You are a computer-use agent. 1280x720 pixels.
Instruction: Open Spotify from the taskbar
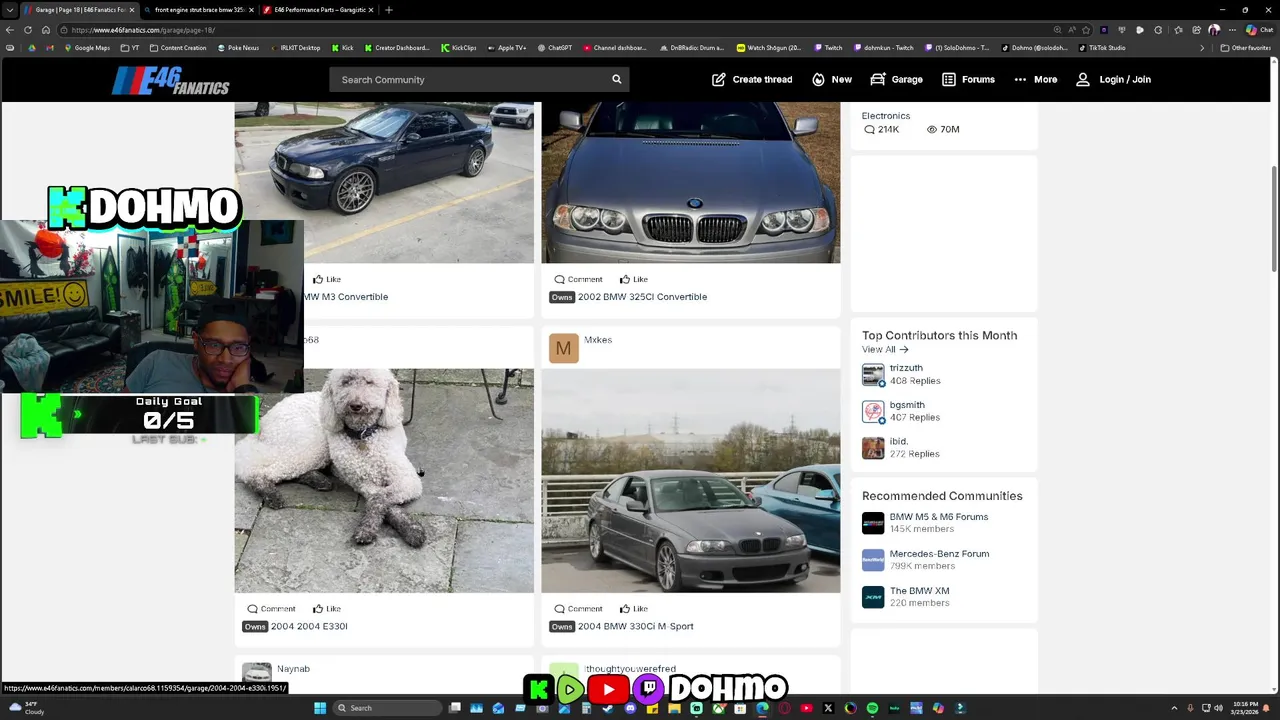point(872,708)
